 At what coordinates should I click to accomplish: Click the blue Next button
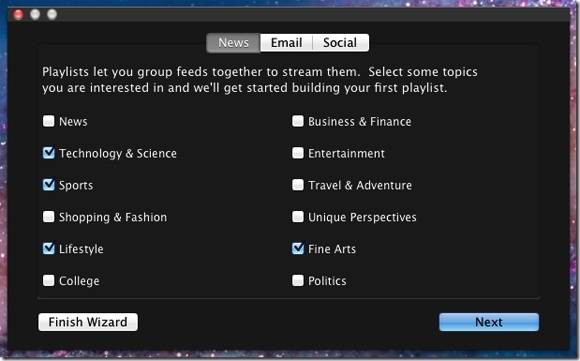pos(489,322)
